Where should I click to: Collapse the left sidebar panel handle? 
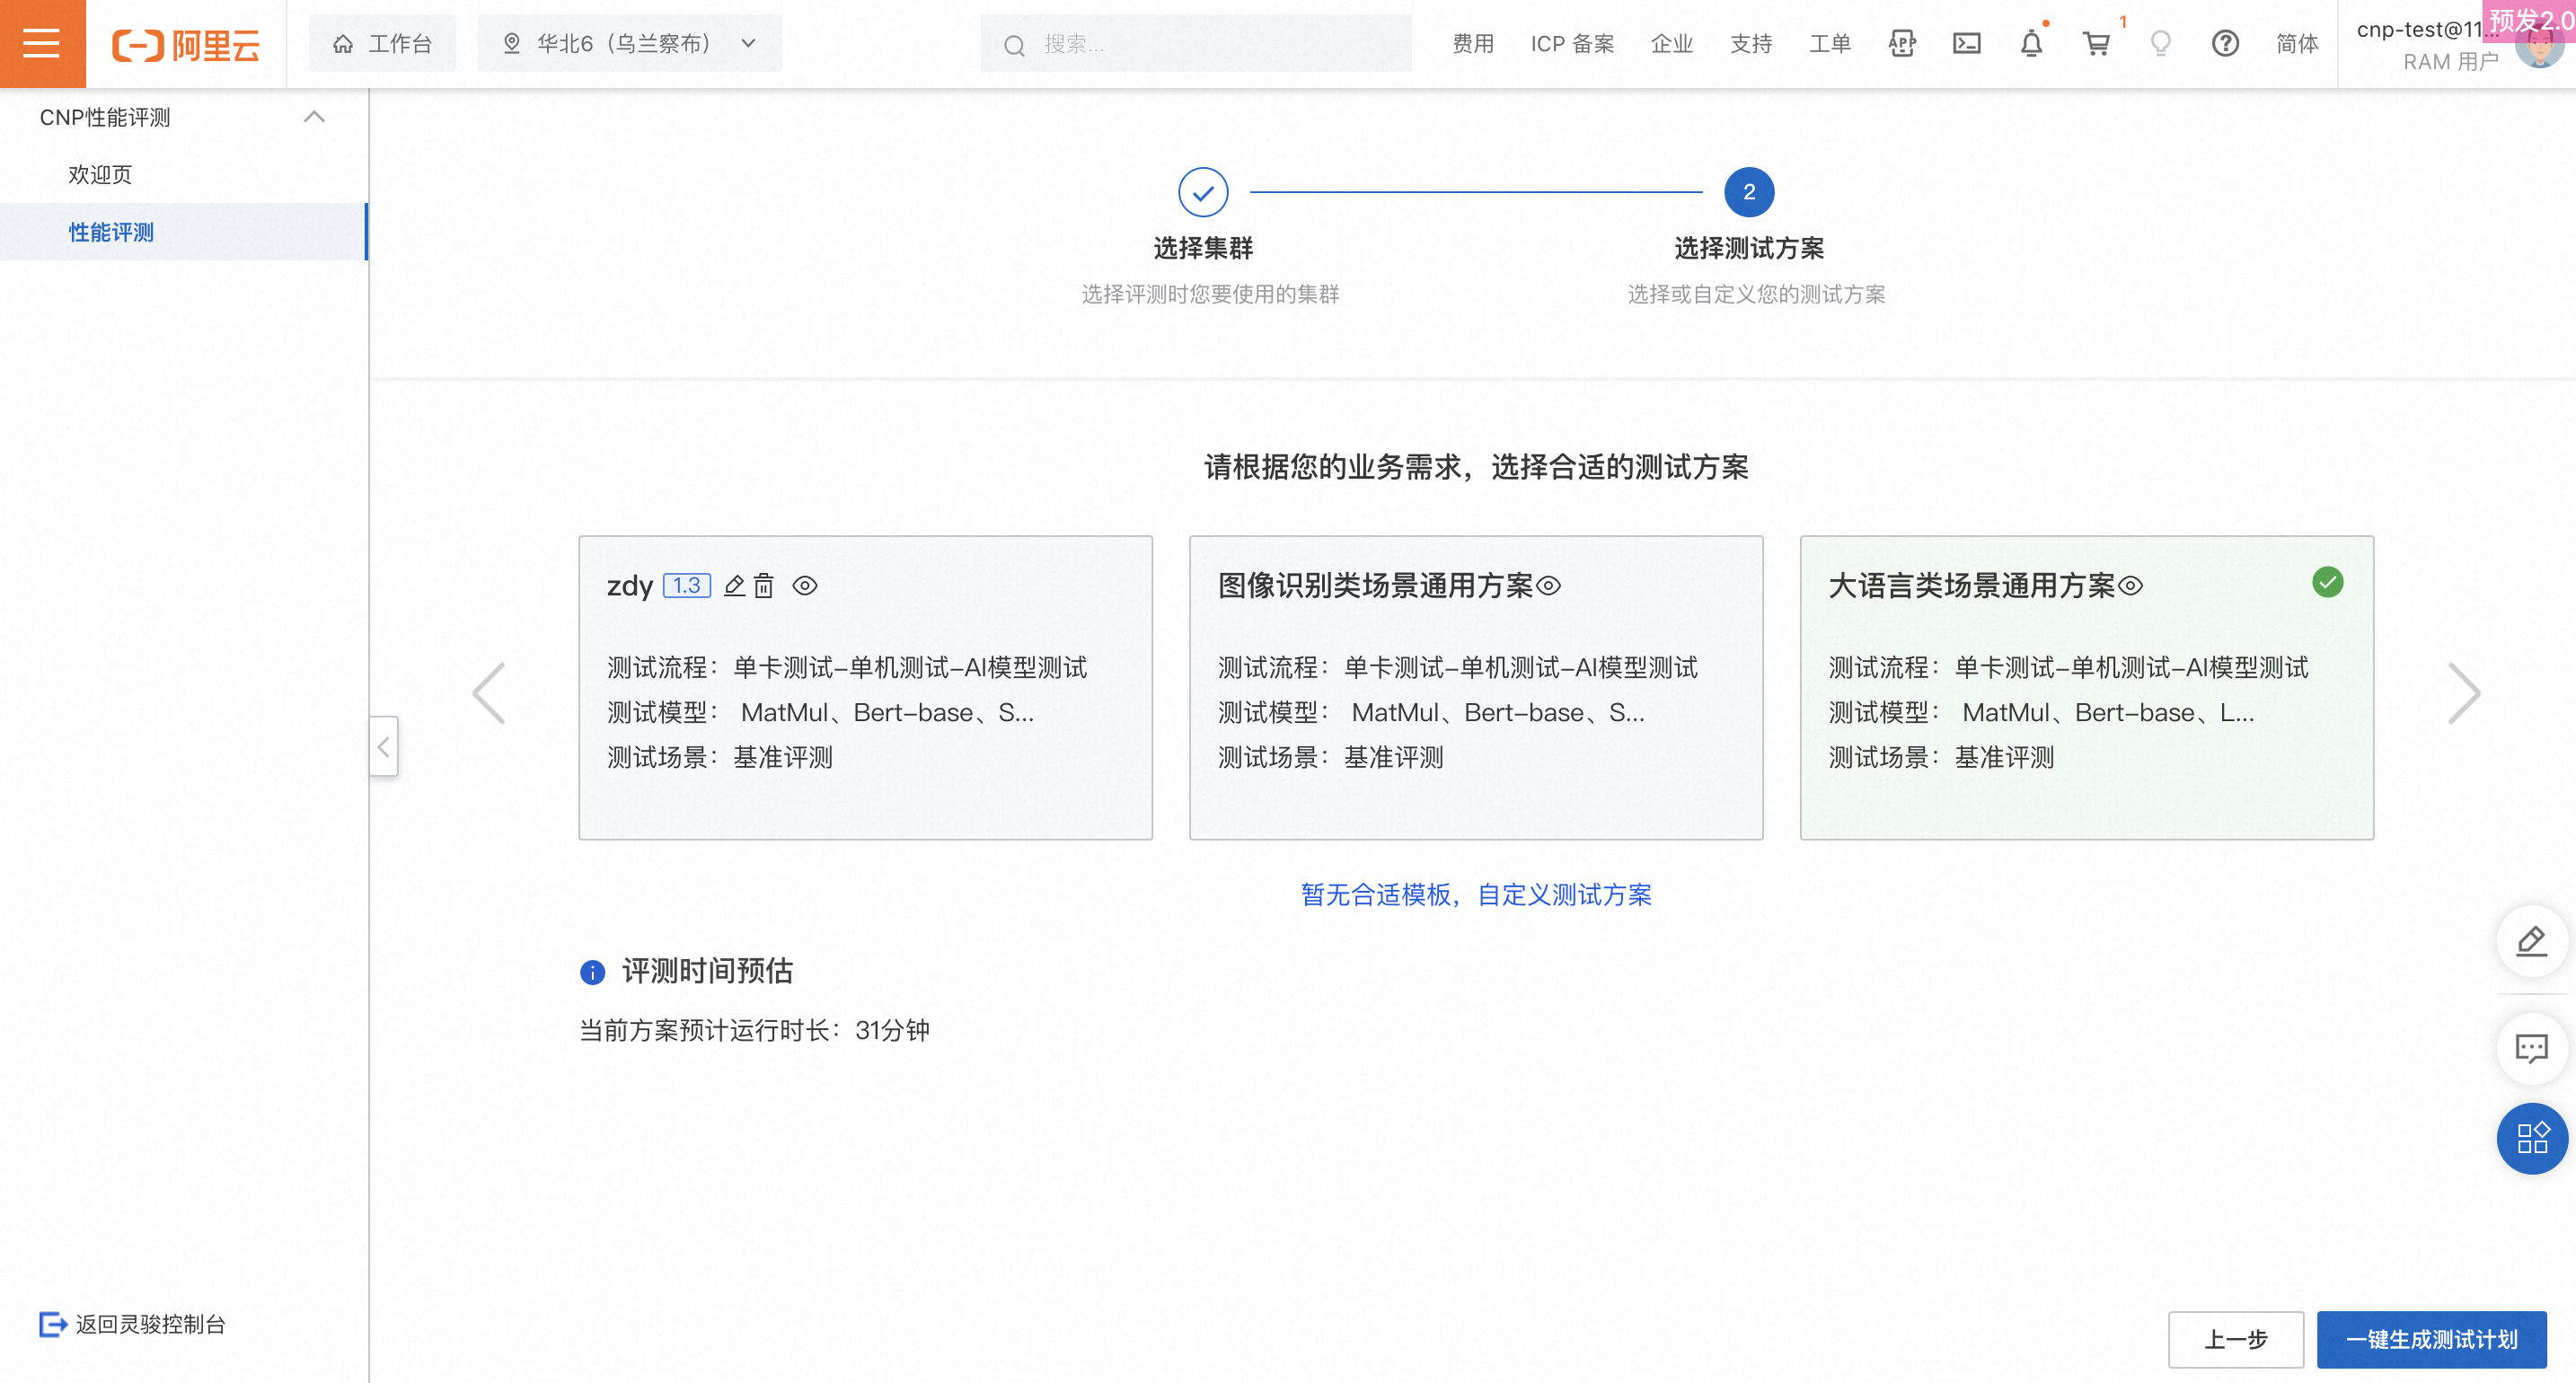click(x=383, y=746)
